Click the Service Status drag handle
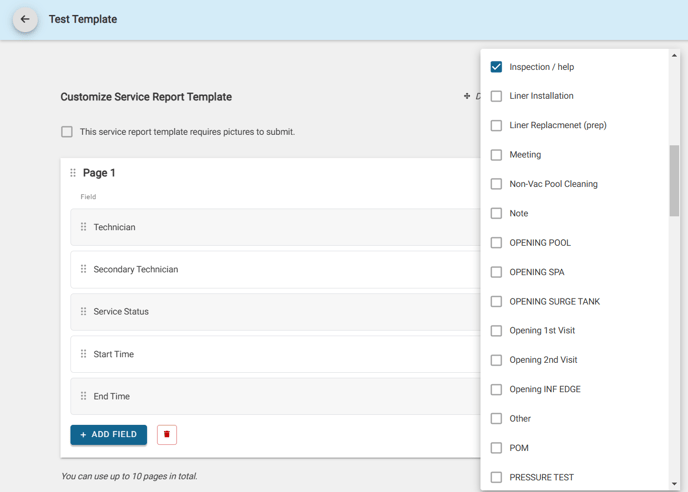Screen dimensions: 688x492 (x=83, y=311)
